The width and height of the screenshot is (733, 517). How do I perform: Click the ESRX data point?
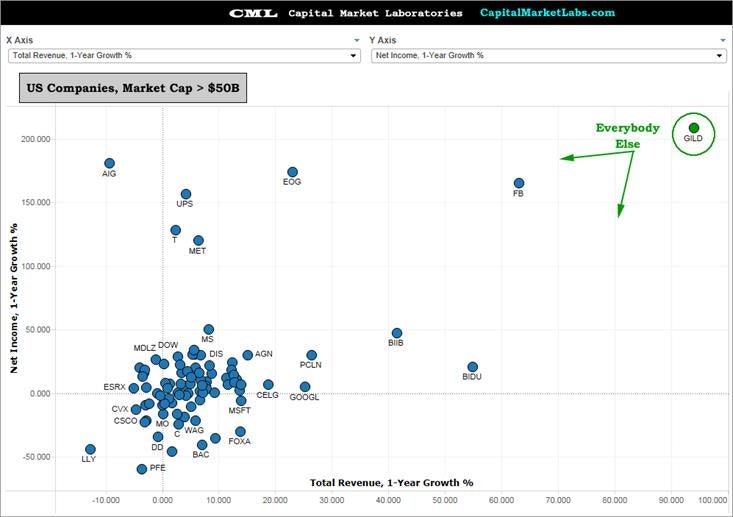(x=134, y=388)
